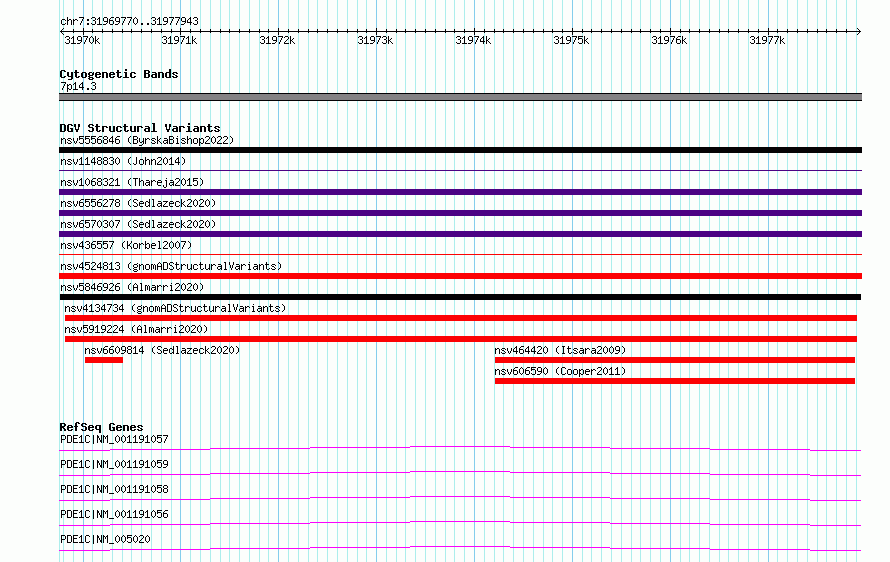This screenshot has width=890, height=562.
Task: Click the purple bar under nsv6570307
Action: tap(460, 234)
